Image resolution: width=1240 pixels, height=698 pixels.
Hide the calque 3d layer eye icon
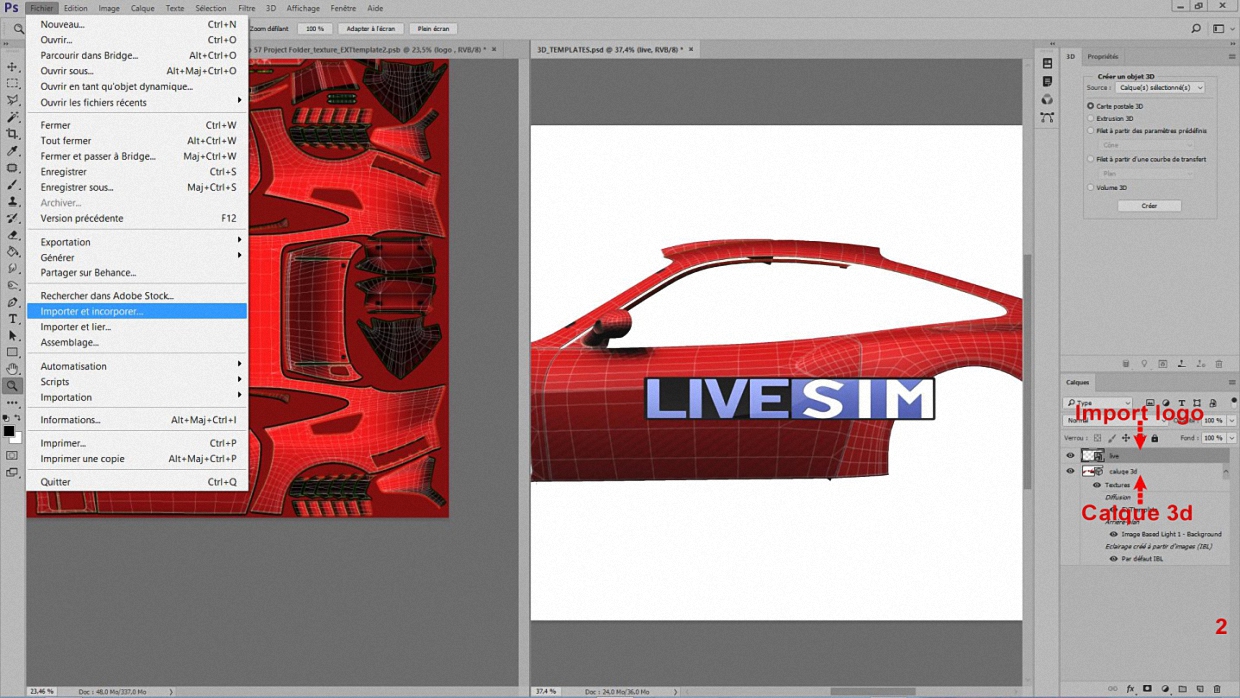(x=1070, y=471)
